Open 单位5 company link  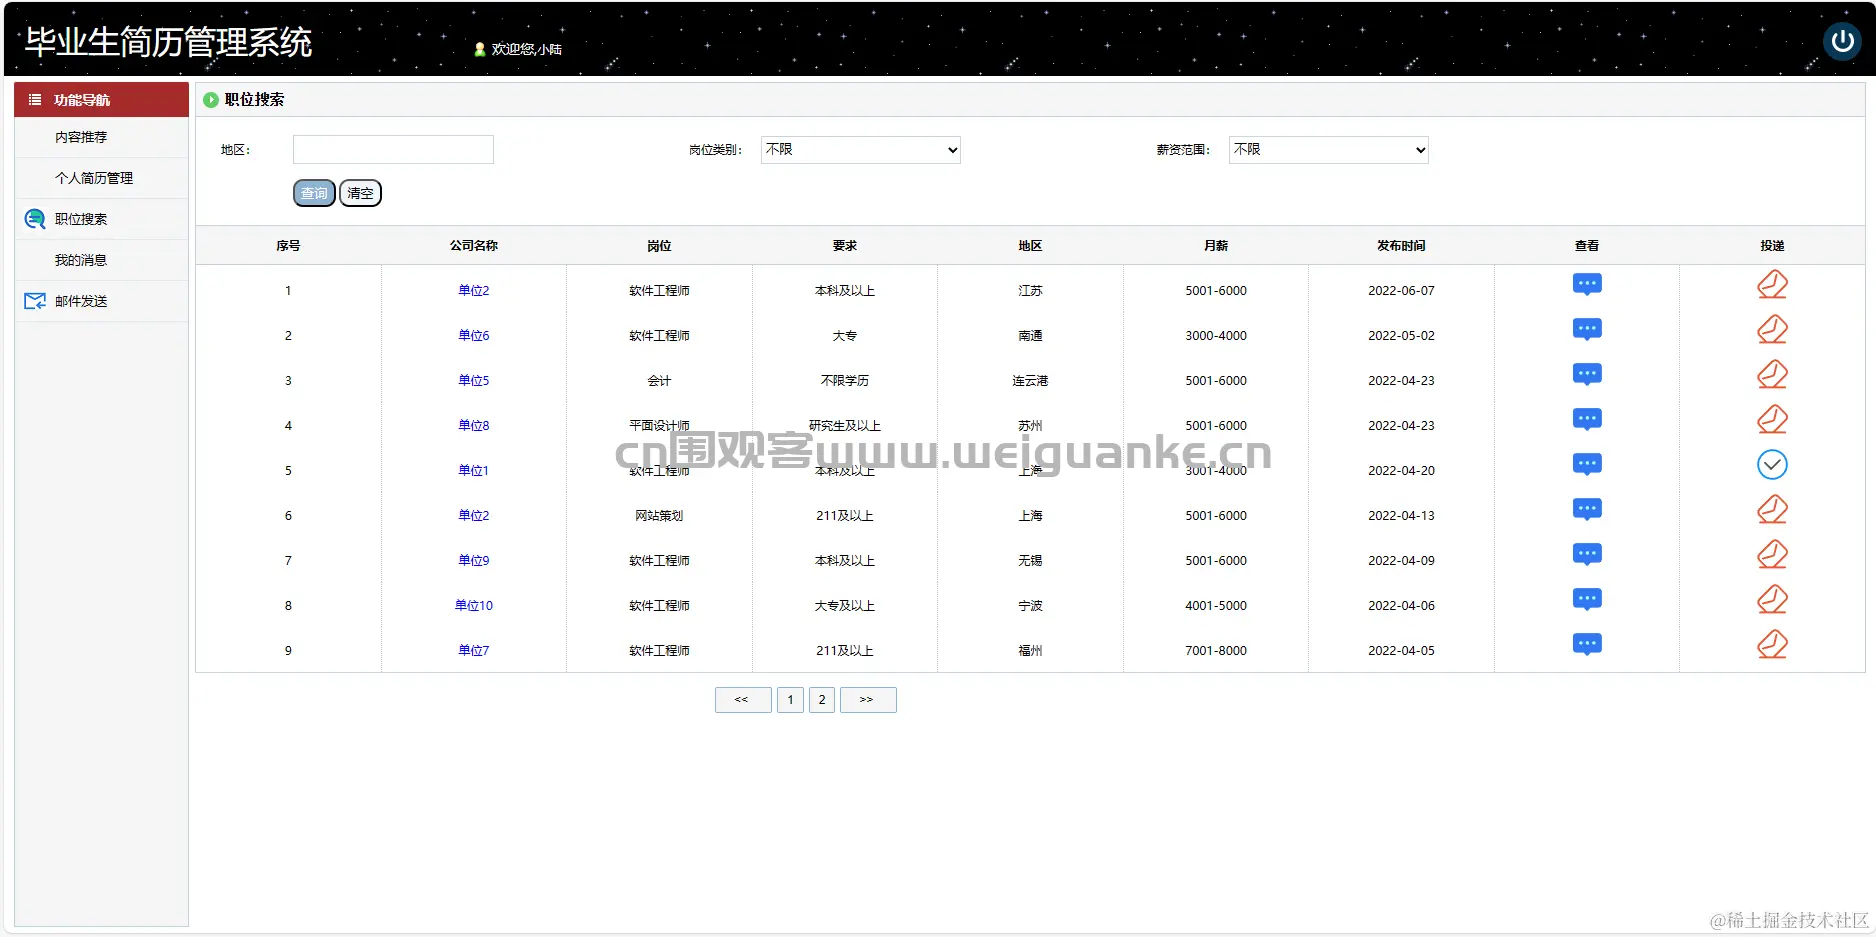pyautogui.click(x=474, y=381)
